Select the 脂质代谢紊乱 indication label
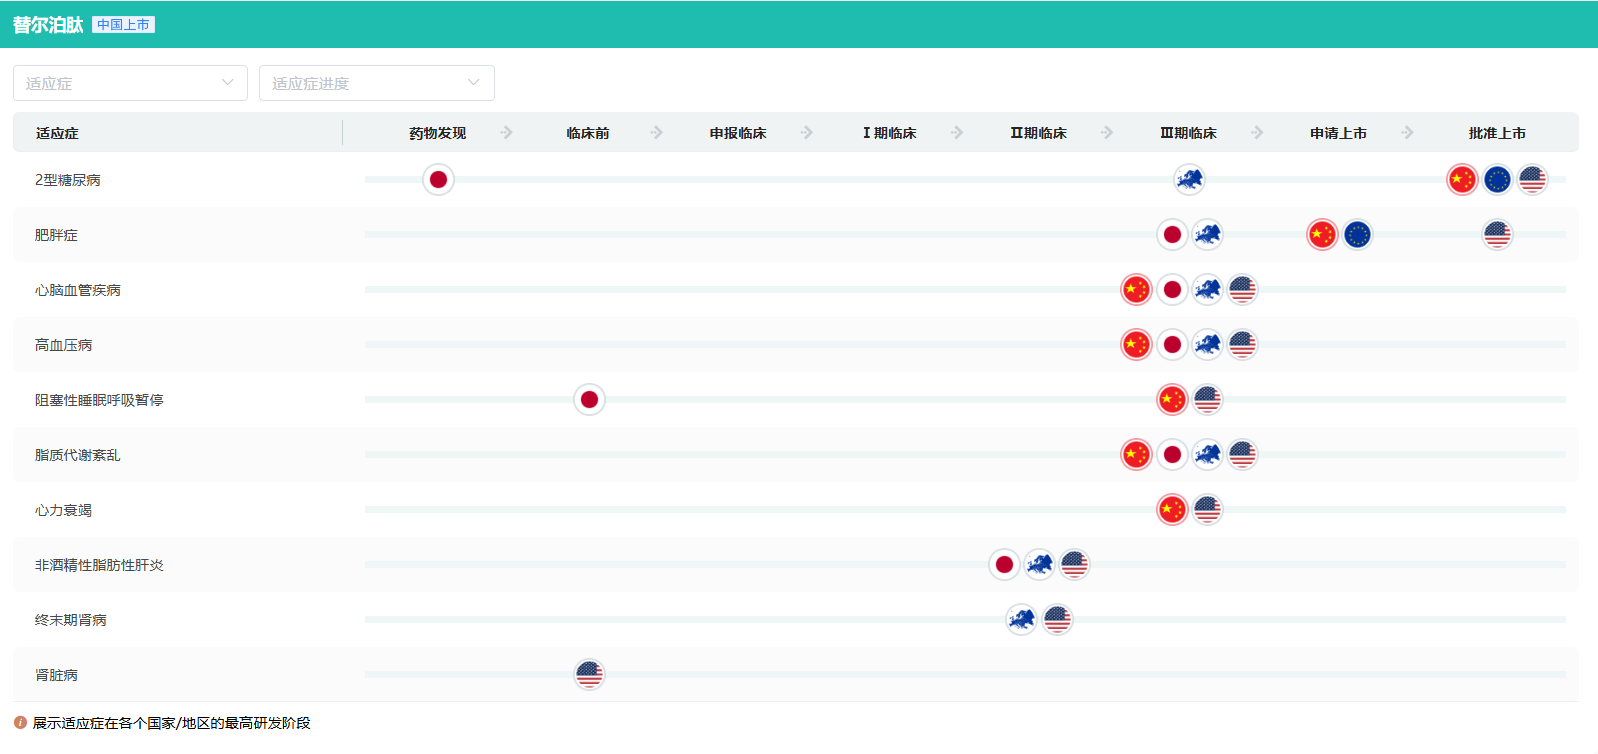1598x754 pixels. tap(78, 455)
